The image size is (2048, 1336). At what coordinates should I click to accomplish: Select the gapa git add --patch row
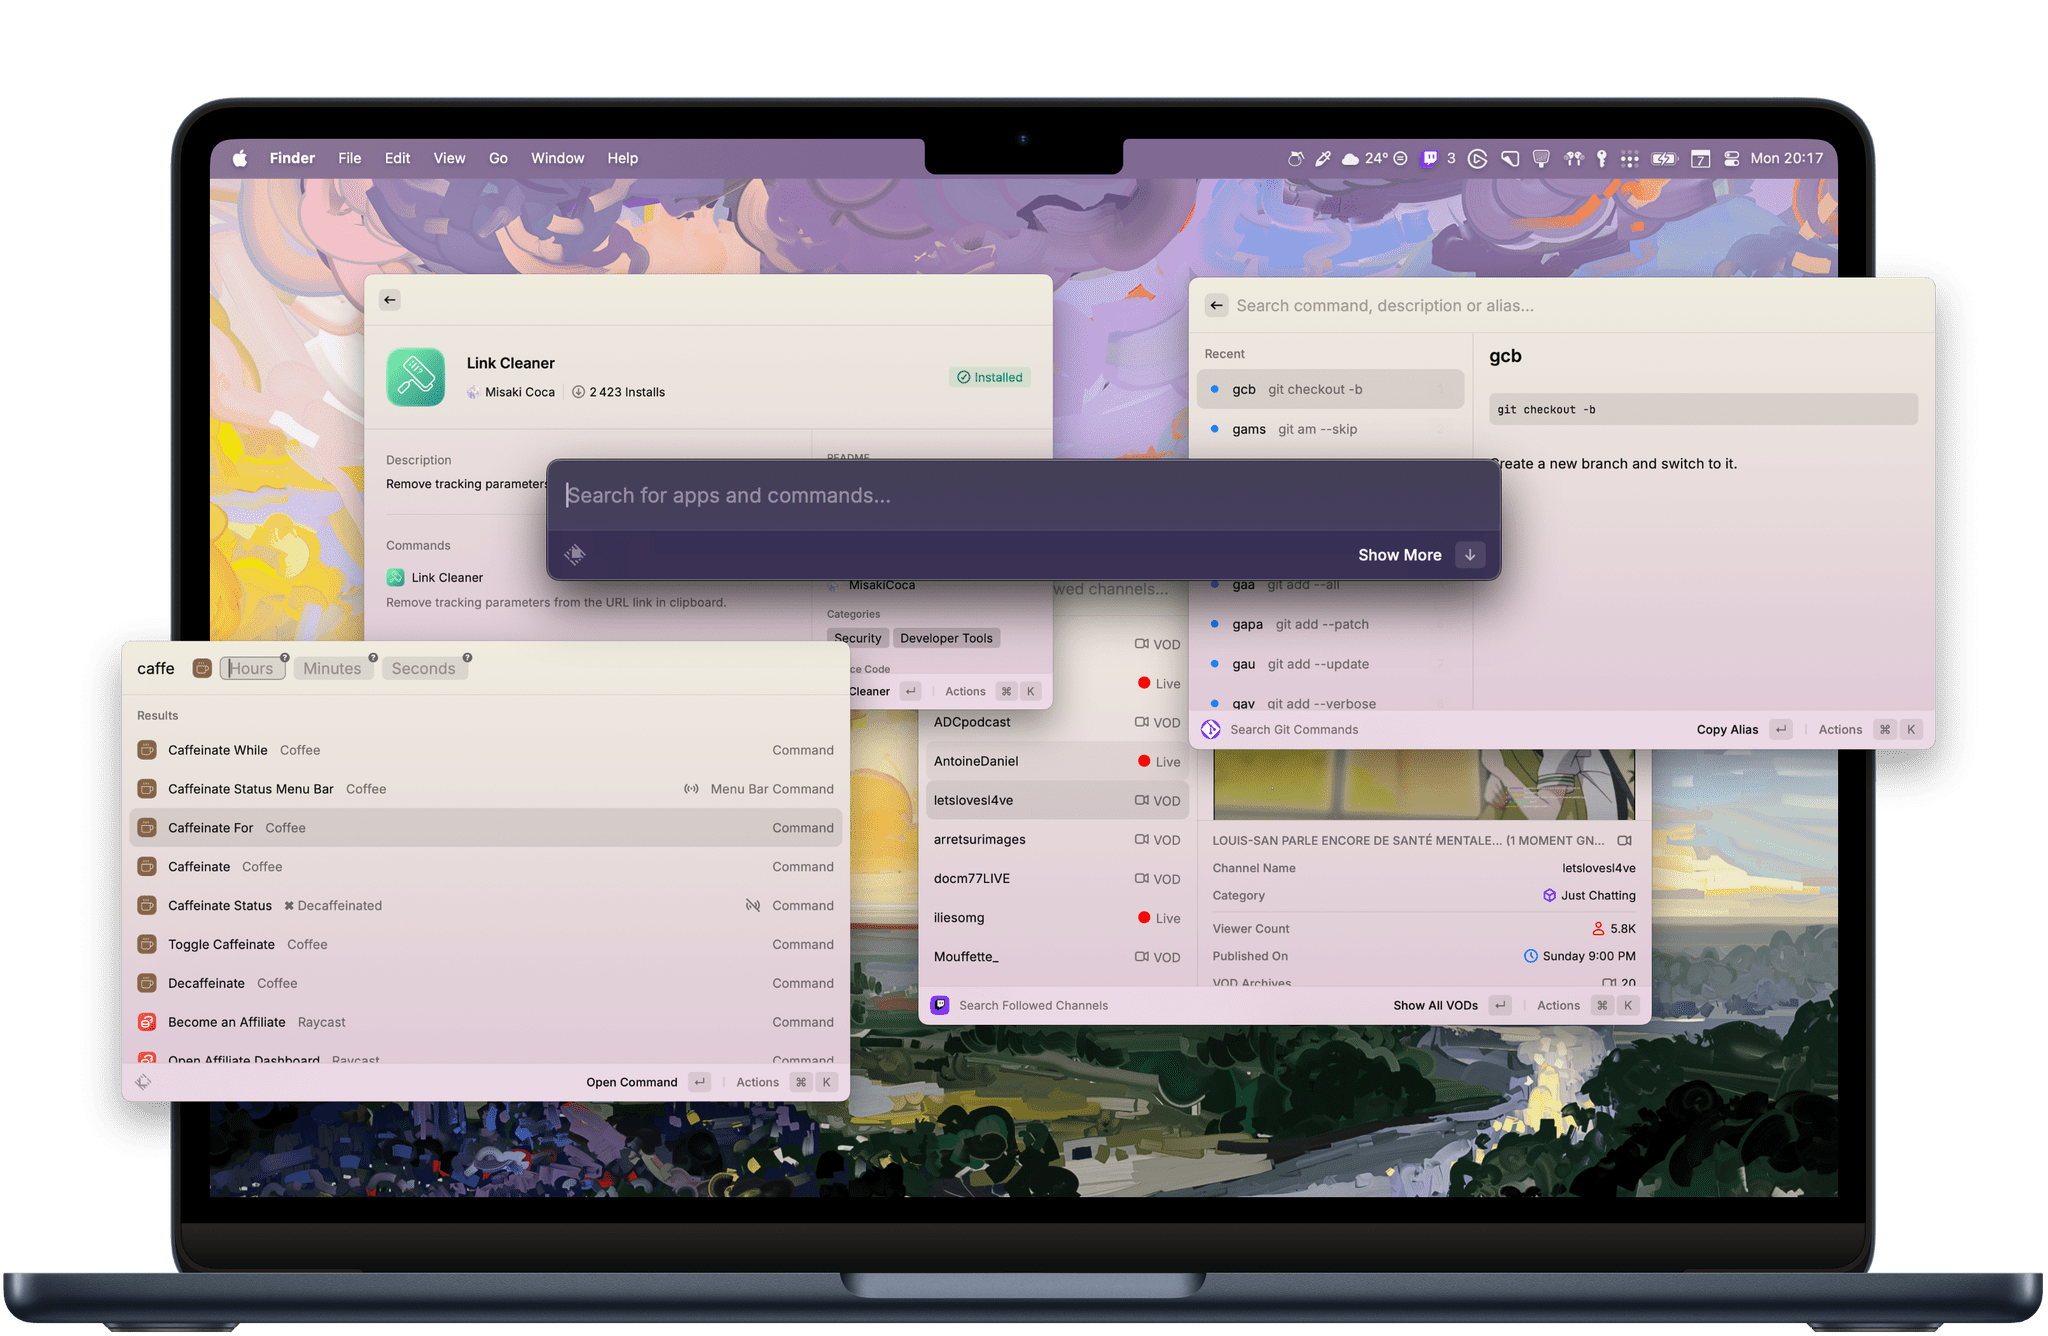point(1330,624)
